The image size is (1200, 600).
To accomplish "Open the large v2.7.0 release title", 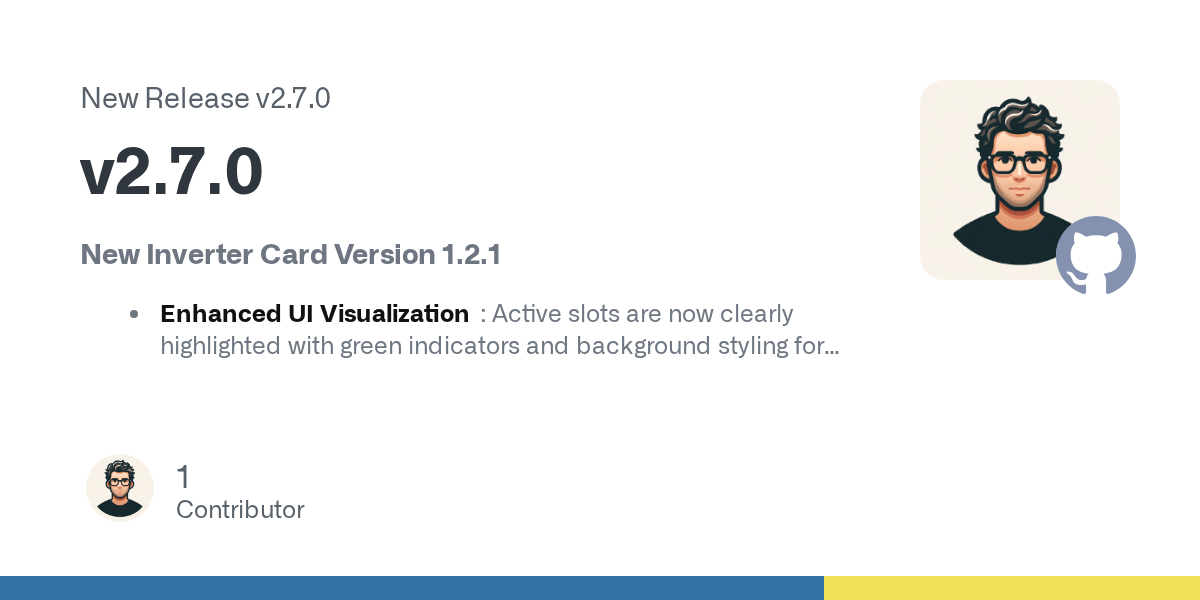I will (171, 172).
